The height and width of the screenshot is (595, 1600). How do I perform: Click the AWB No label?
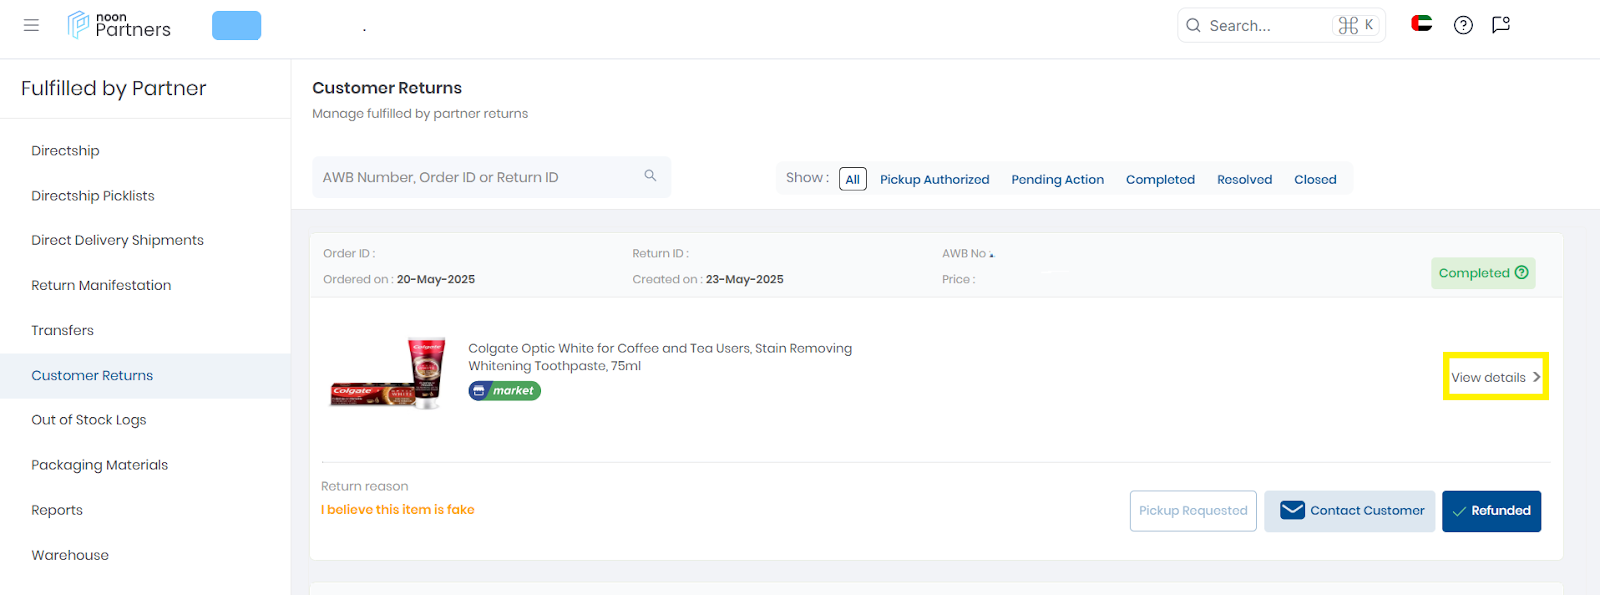pos(966,254)
